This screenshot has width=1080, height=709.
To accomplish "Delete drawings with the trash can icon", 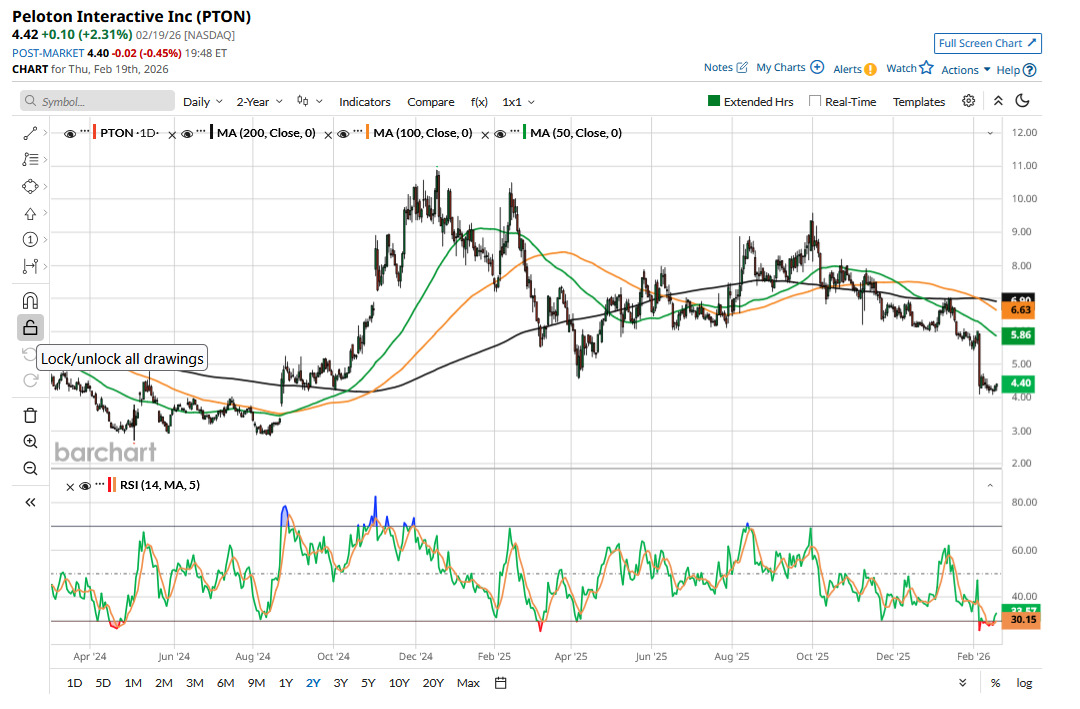I will coord(30,415).
